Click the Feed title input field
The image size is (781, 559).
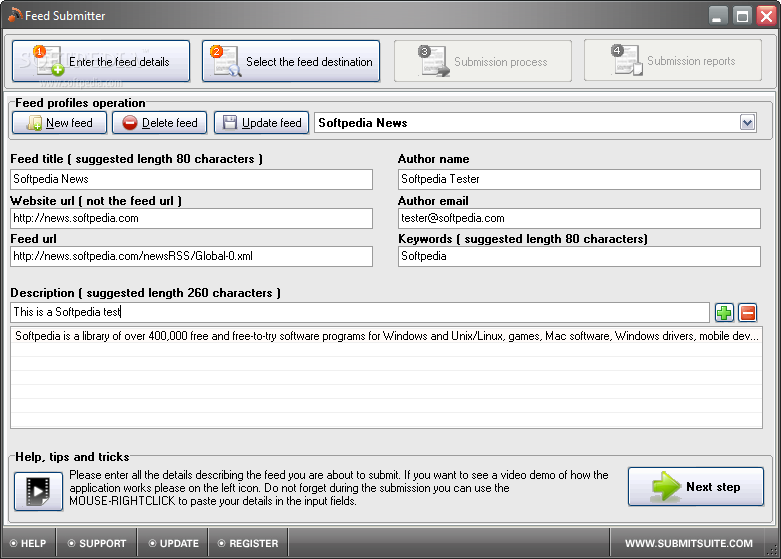191,179
